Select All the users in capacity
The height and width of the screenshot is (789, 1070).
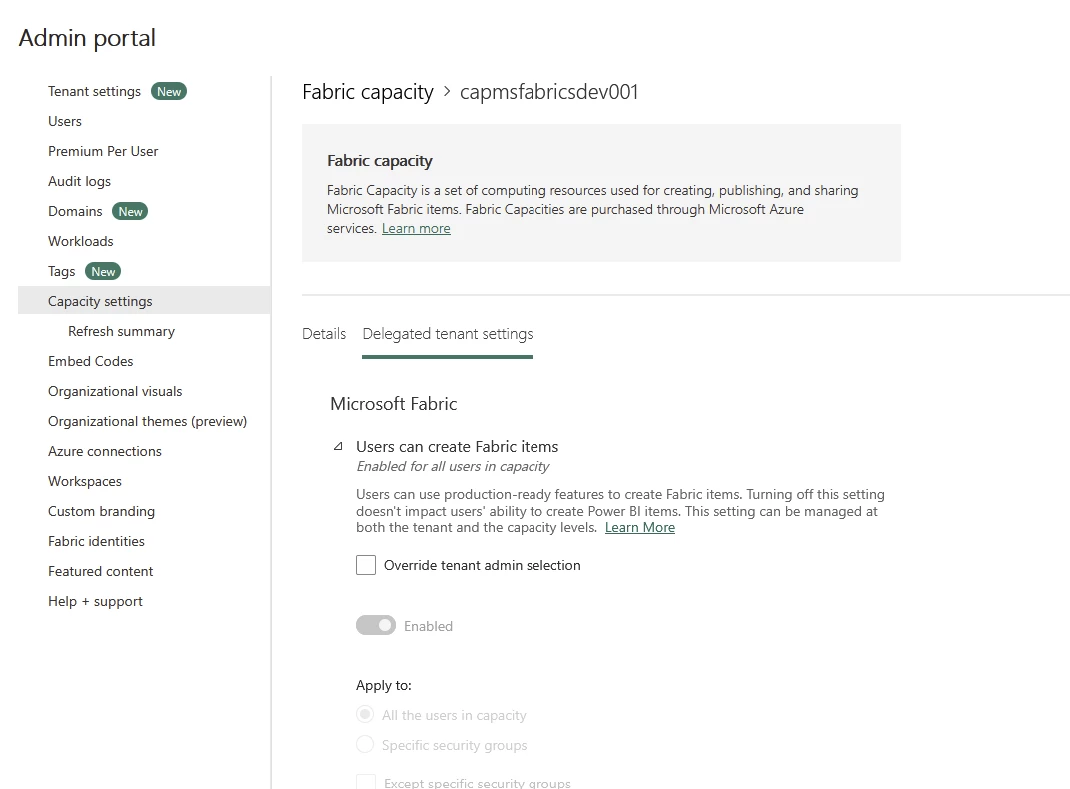[366, 715]
